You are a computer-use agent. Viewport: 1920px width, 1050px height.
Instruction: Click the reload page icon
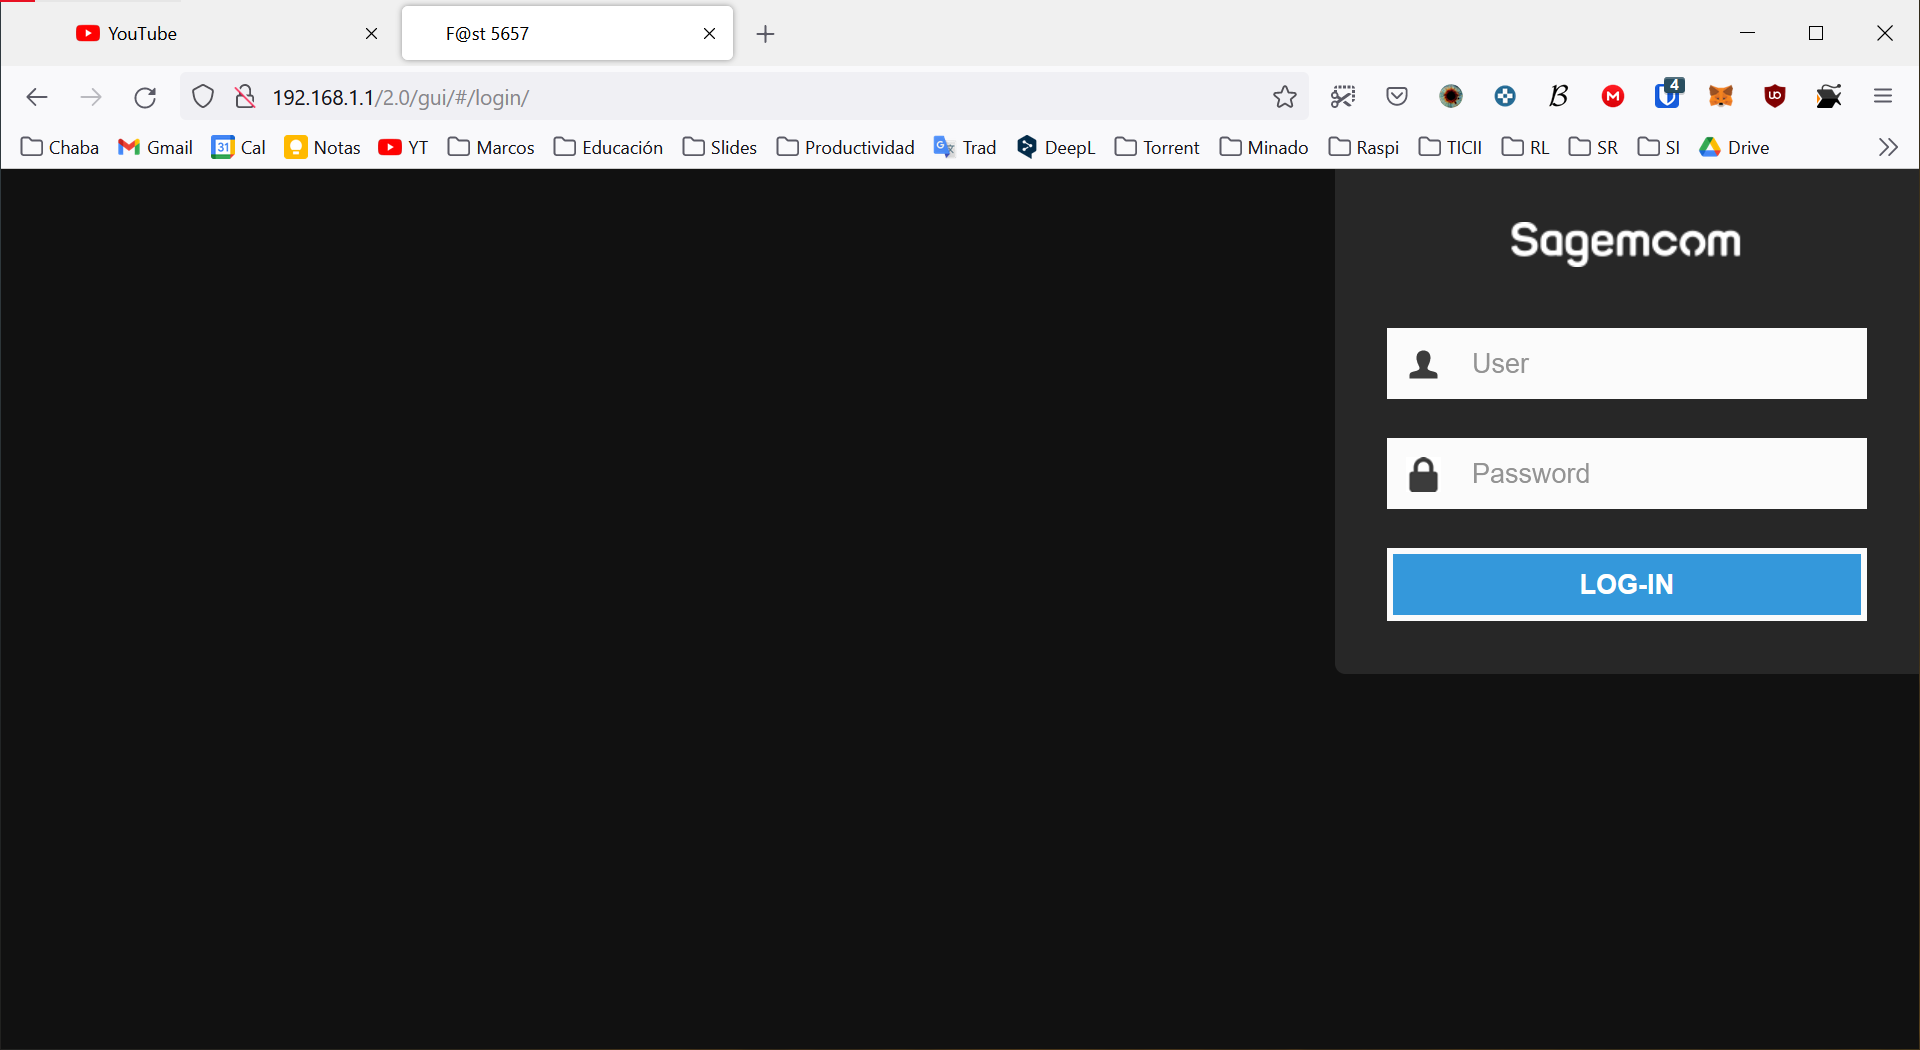click(x=145, y=97)
